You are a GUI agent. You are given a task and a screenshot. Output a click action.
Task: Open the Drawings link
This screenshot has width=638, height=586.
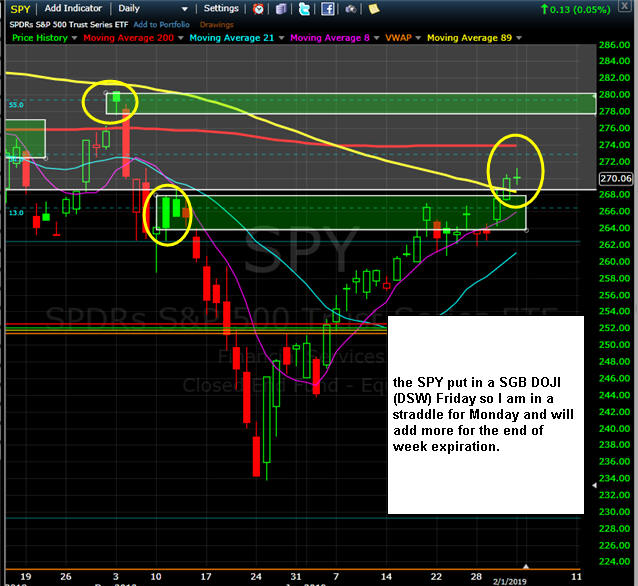point(216,24)
